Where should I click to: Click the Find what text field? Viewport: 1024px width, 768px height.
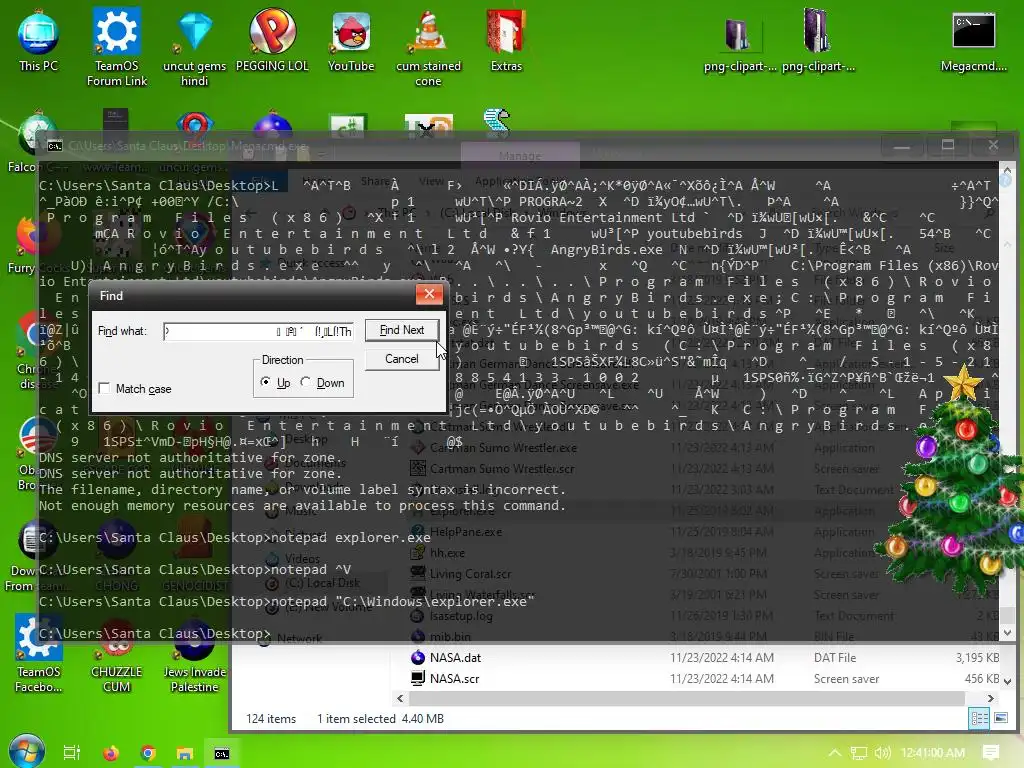pos(259,331)
